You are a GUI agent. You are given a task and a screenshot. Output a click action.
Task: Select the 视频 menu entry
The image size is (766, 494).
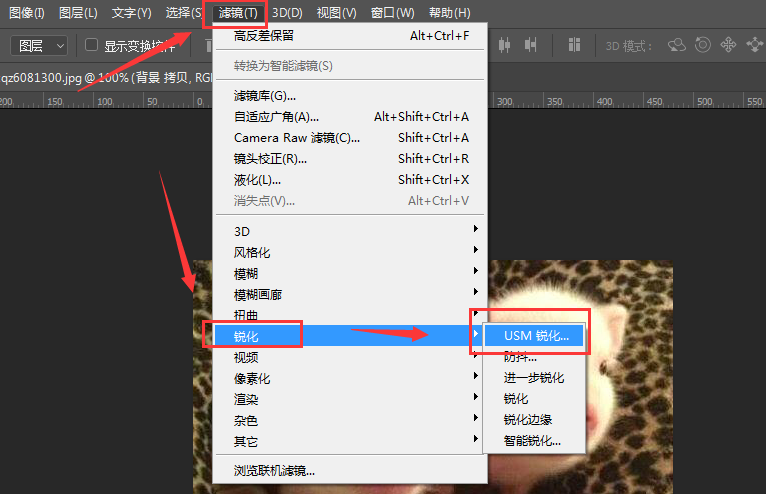350,357
